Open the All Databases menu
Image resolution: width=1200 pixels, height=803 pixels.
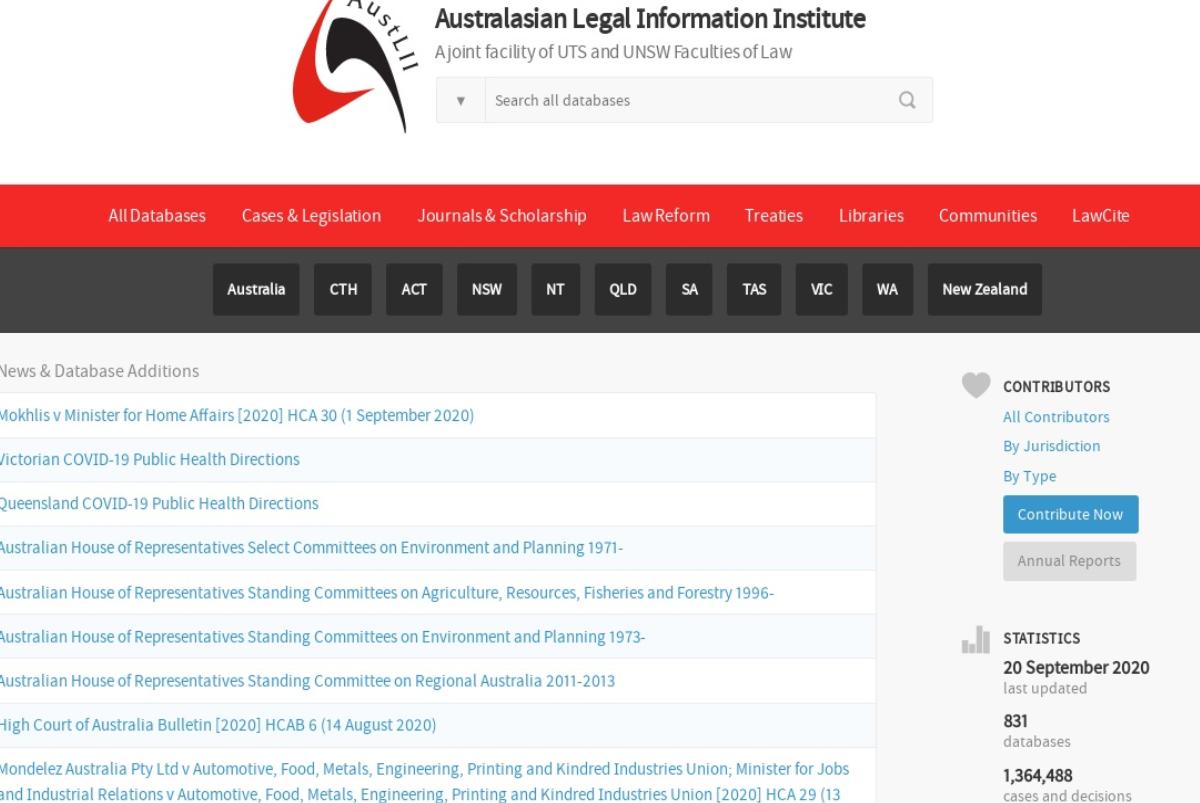(157, 216)
